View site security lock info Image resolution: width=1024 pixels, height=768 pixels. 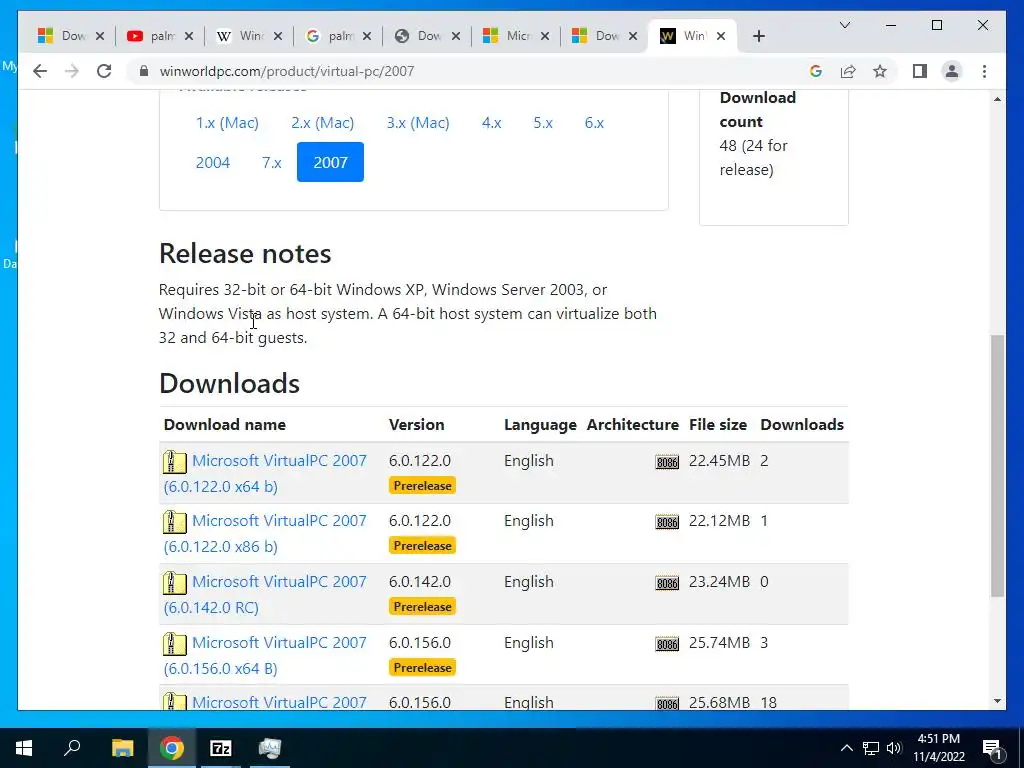pyautogui.click(x=144, y=71)
